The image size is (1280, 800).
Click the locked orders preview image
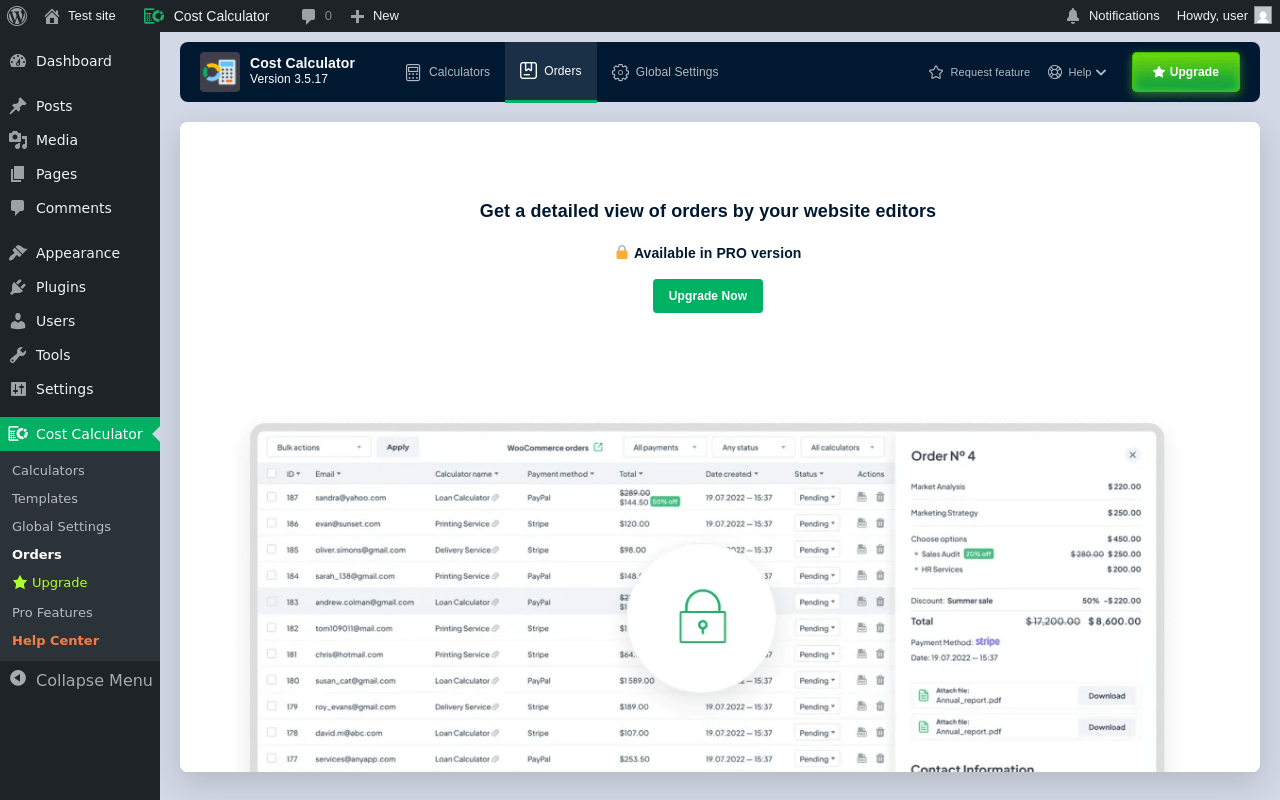click(x=707, y=598)
